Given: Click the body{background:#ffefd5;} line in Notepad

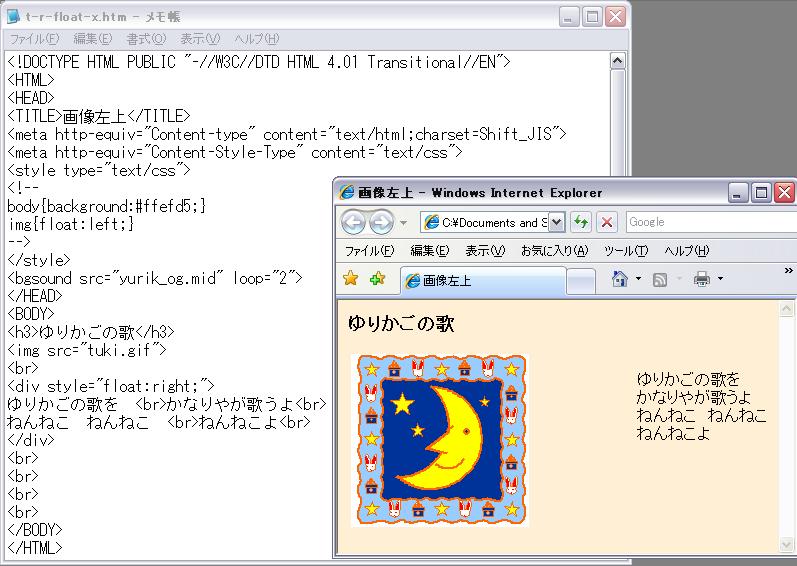Looking at the screenshot, I should pyautogui.click(x=107, y=206).
